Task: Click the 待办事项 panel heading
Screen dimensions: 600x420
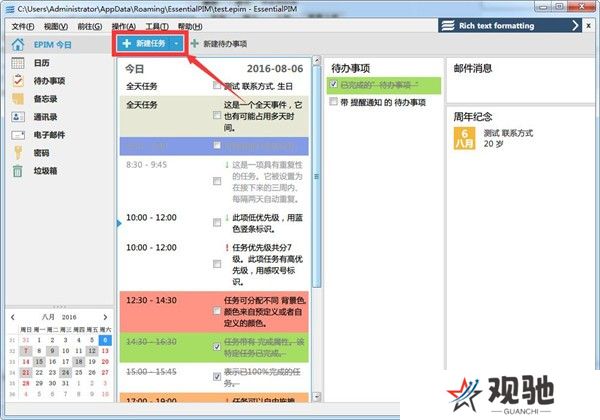Action: pyautogui.click(x=350, y=68)
